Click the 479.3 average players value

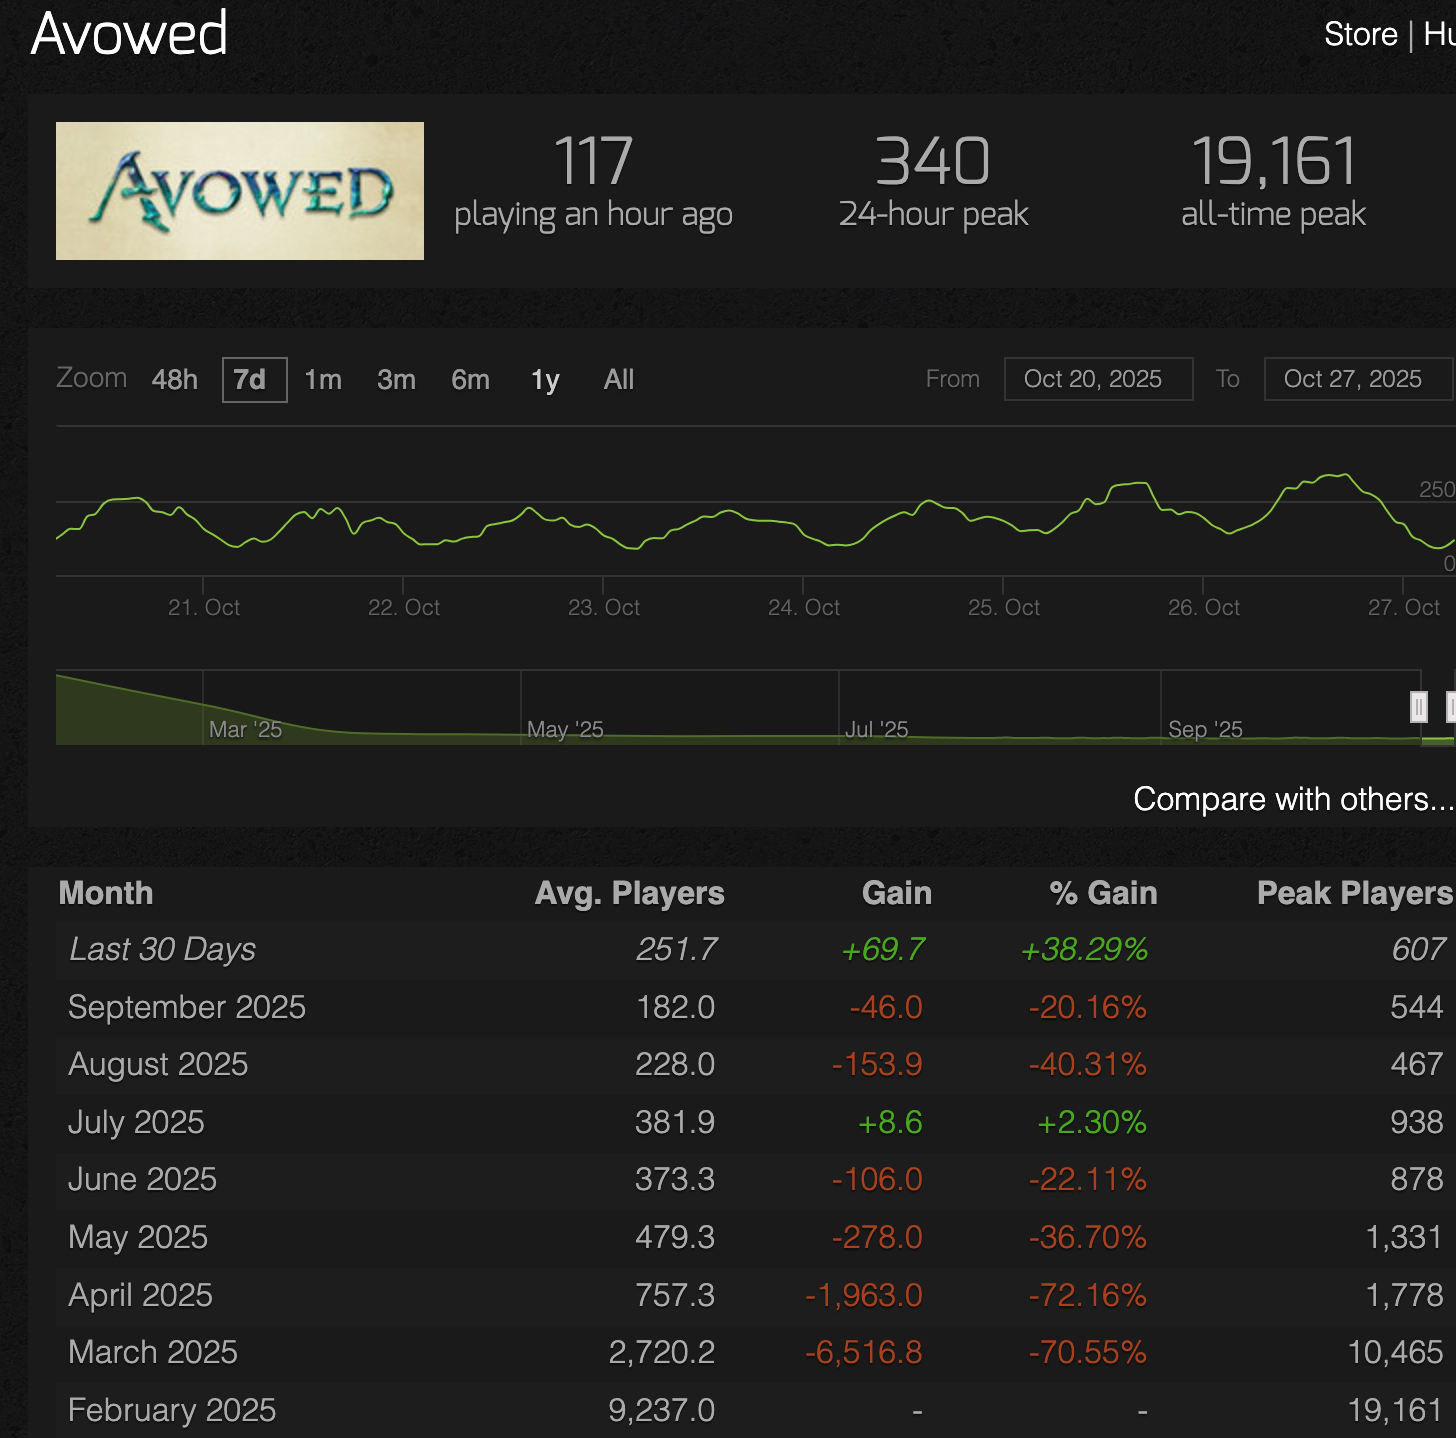[675, 1237]
